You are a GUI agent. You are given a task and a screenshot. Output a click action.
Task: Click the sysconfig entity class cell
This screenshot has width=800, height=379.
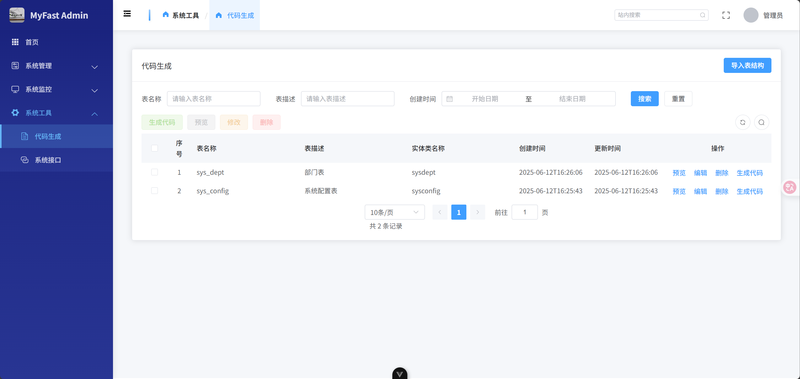(x=426, y=191)
